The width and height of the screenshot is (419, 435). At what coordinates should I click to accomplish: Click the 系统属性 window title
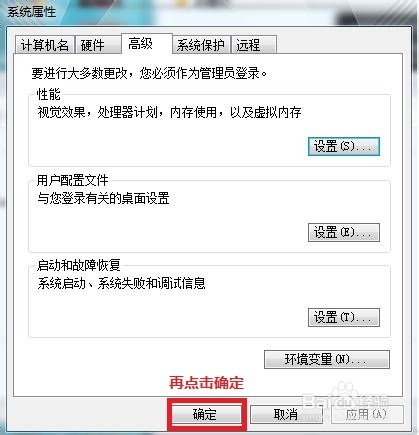pos(31,12)
